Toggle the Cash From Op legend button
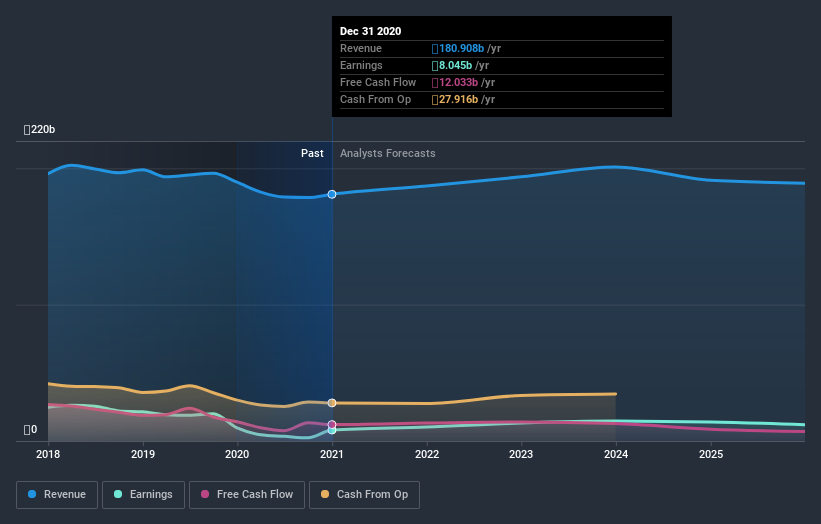Image resolution: width=821 pixels, height=524 pixels. [364, 495]
